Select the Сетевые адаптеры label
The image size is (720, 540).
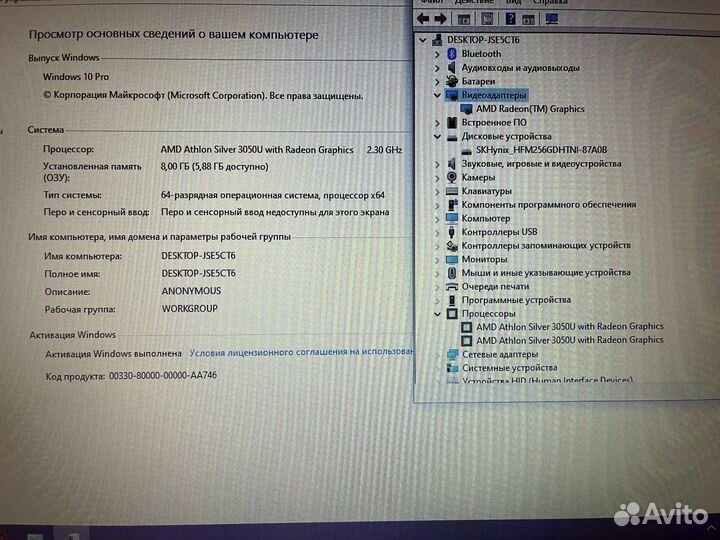click(x=500, y=354)
